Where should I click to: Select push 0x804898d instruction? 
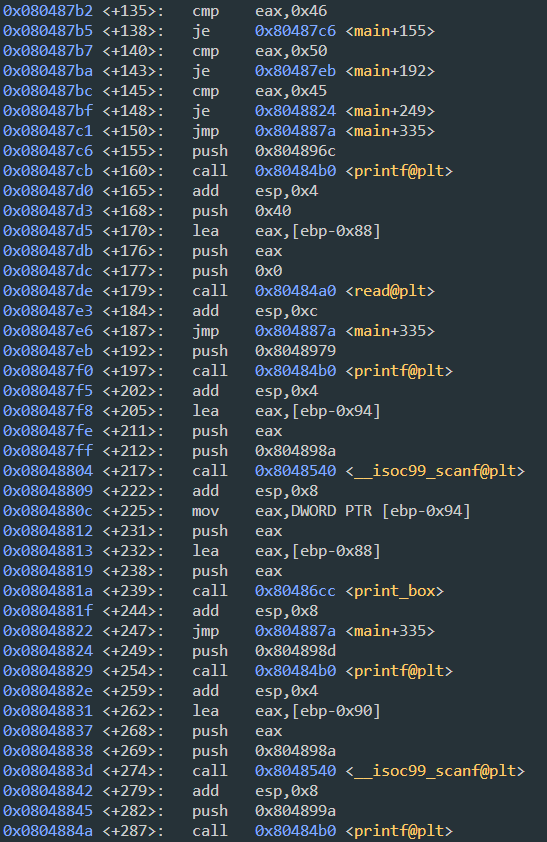click(264, 651)
